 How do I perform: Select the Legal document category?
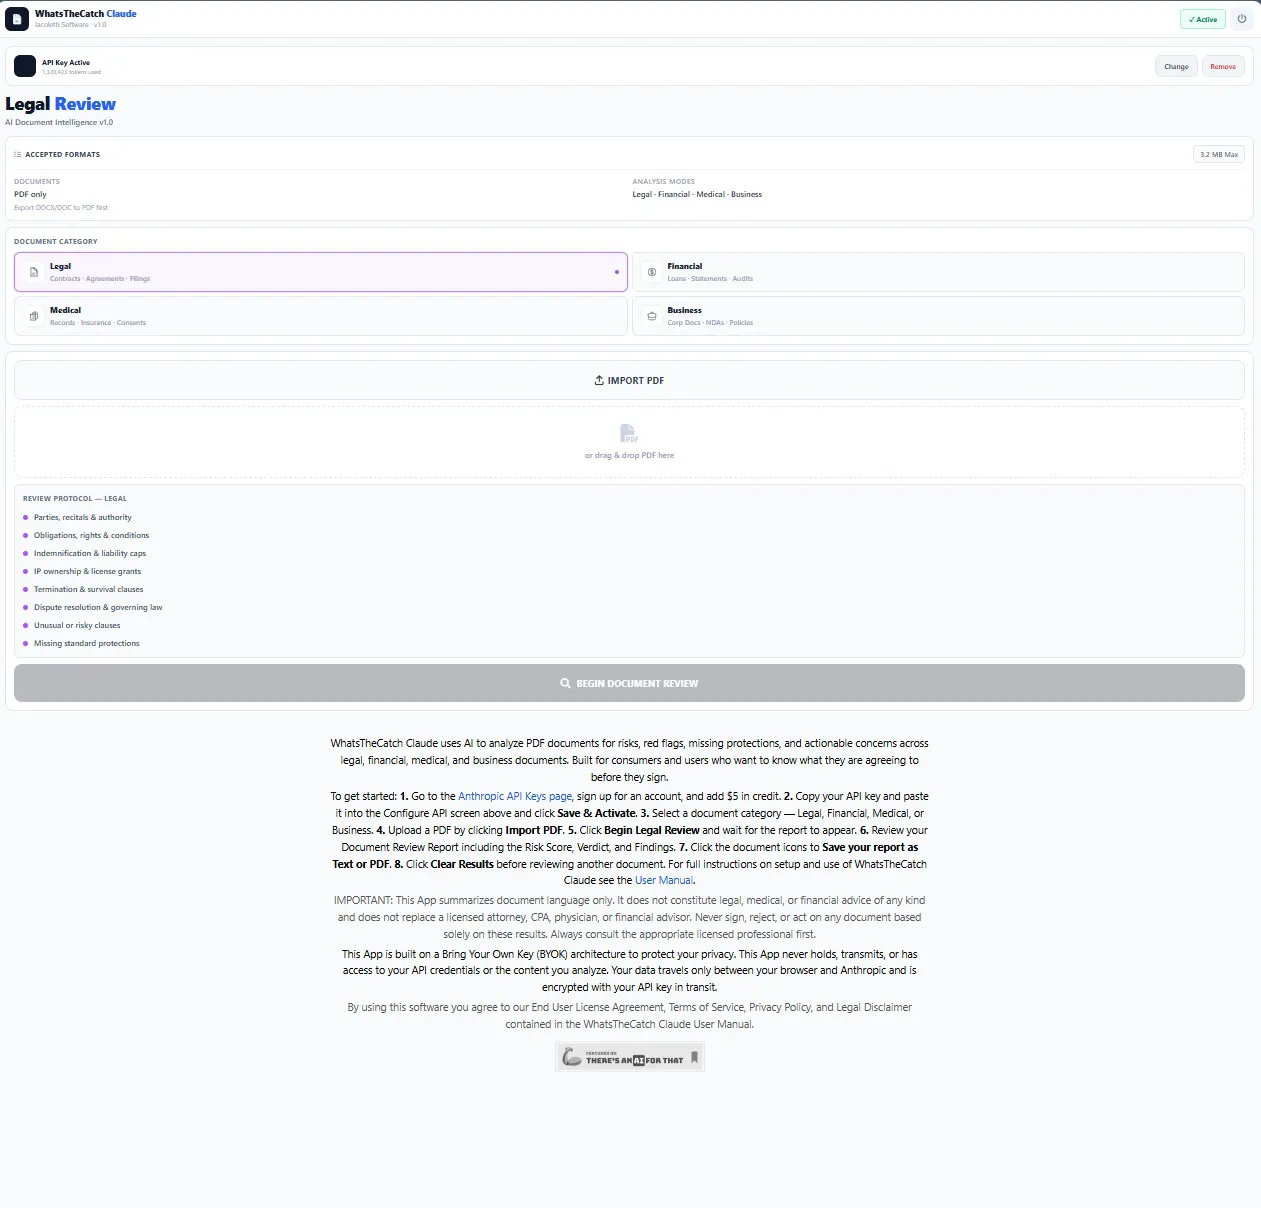321,272
